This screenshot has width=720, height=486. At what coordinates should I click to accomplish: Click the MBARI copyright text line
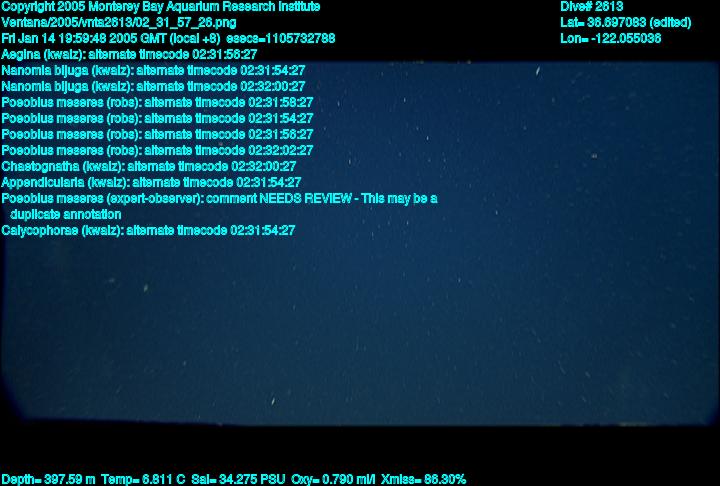161,7
